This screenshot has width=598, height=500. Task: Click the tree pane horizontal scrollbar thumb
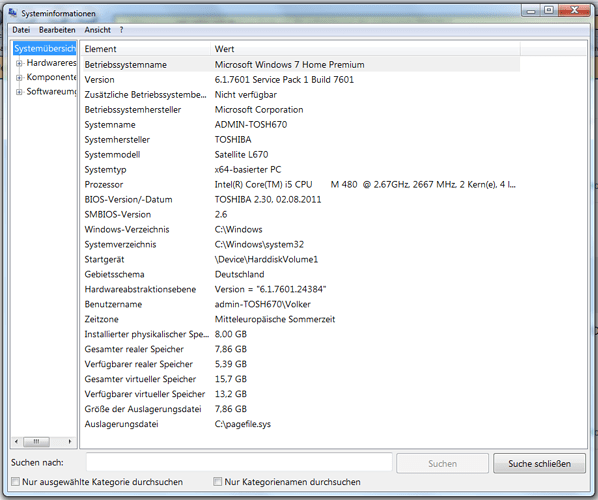pyautogui.click(x=36, y=442)
